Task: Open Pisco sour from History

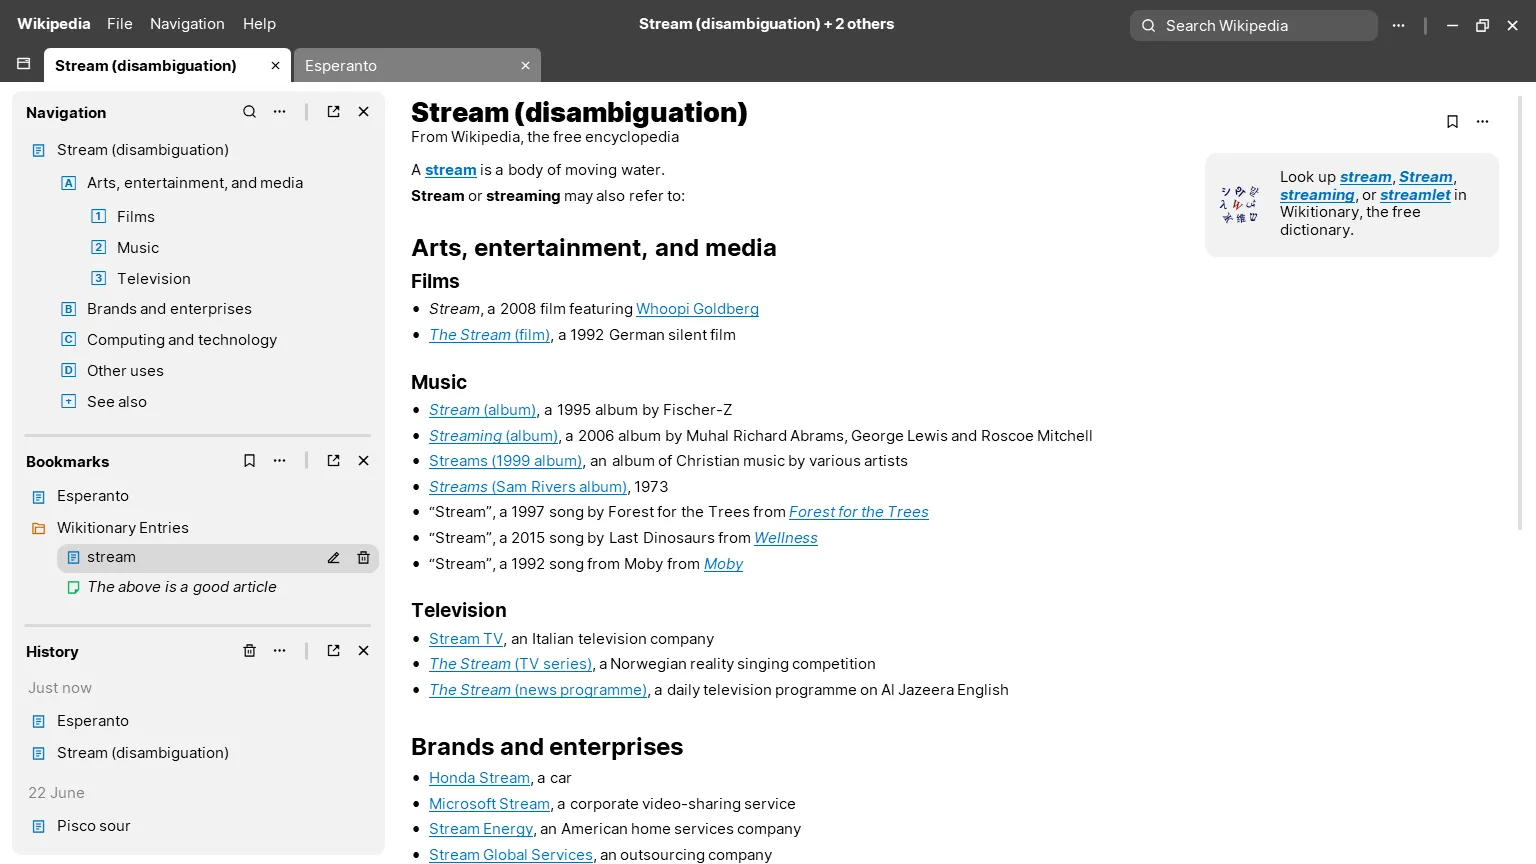Action: (x=93, y=825)
